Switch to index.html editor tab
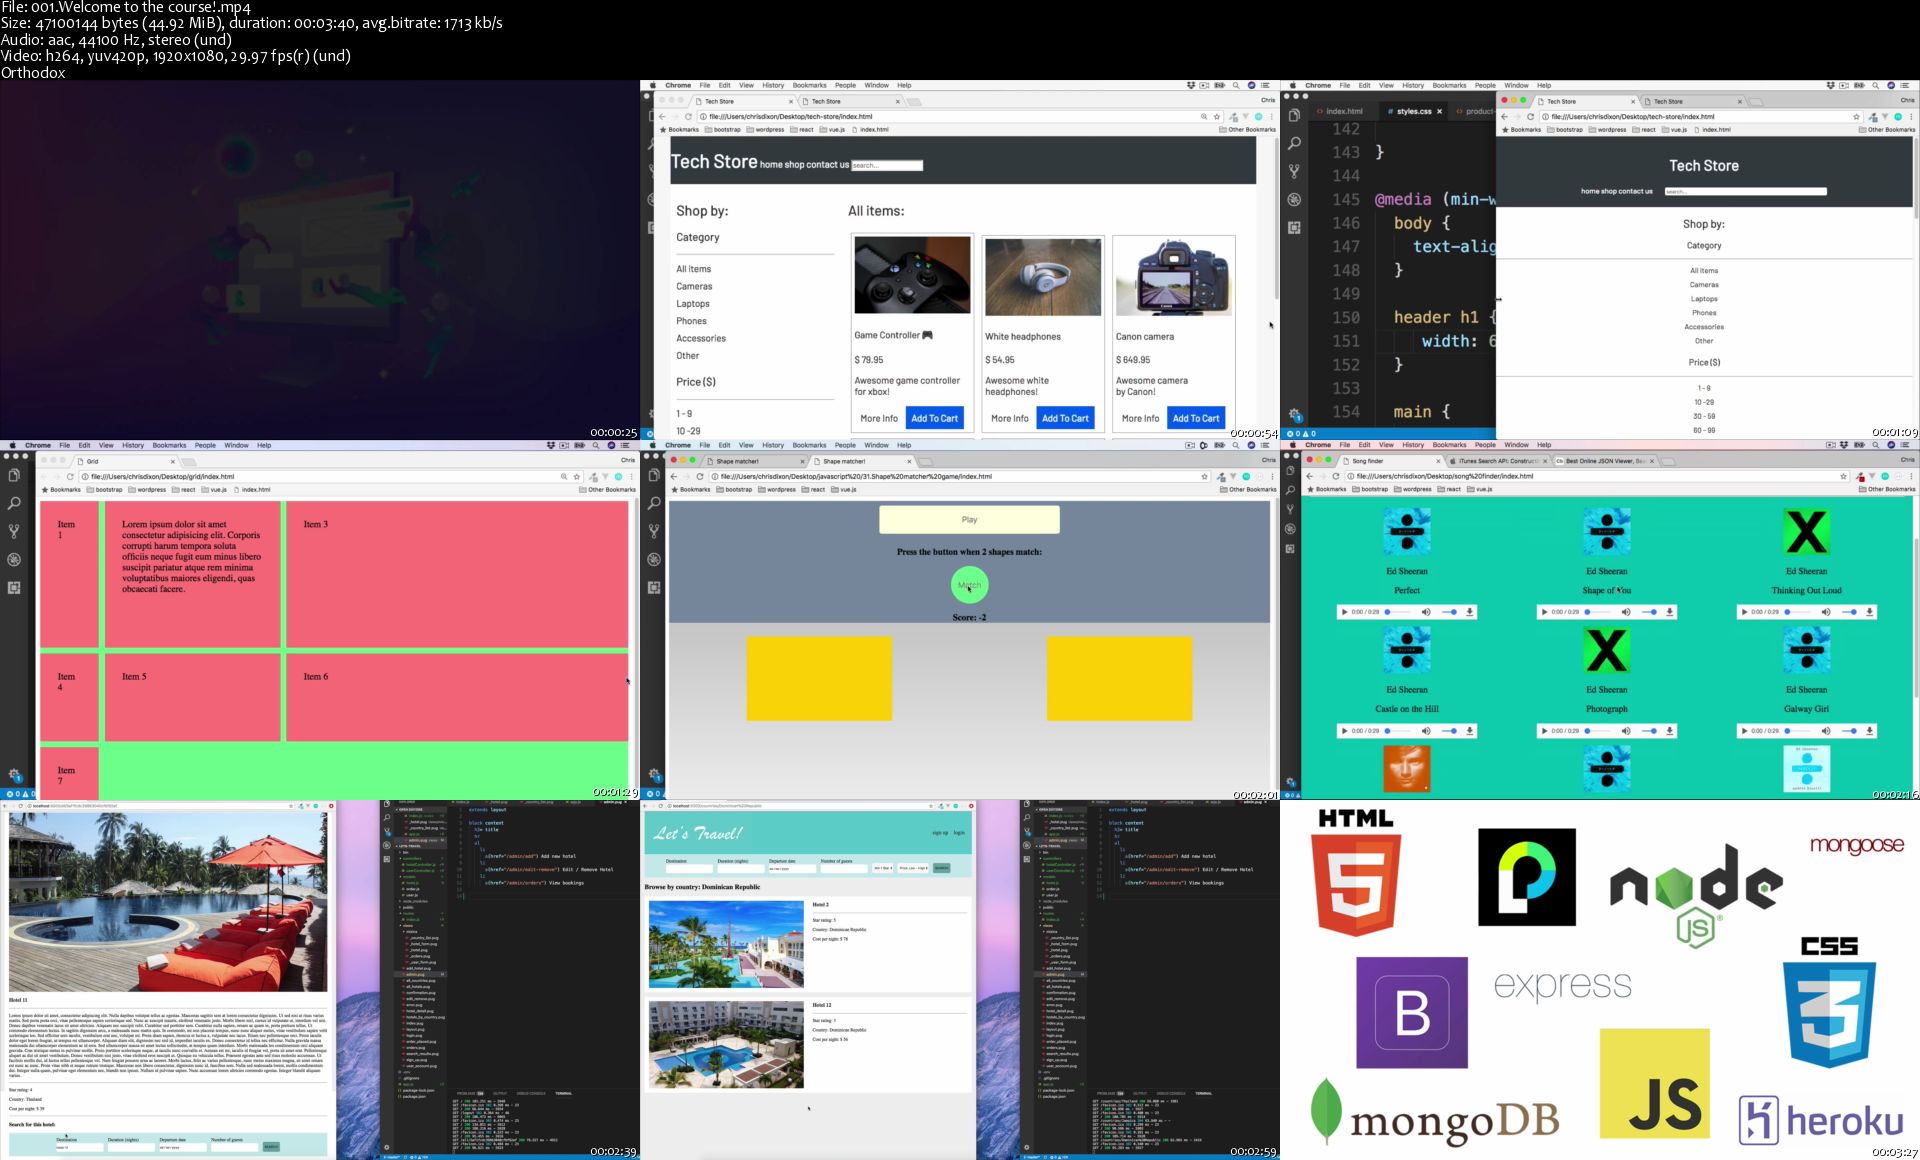The height and width of the screenshot is (1160, 1920). tap(1344, 111)
